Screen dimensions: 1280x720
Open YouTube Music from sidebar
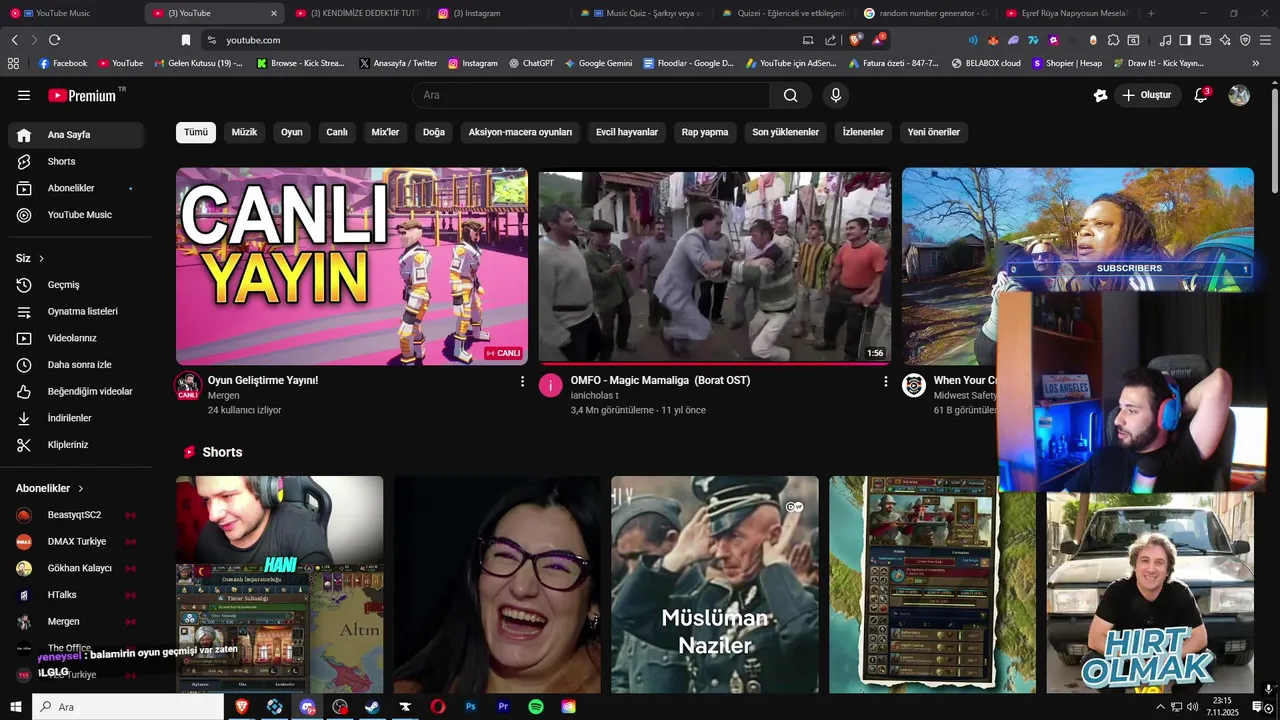[x=76, y=215]
